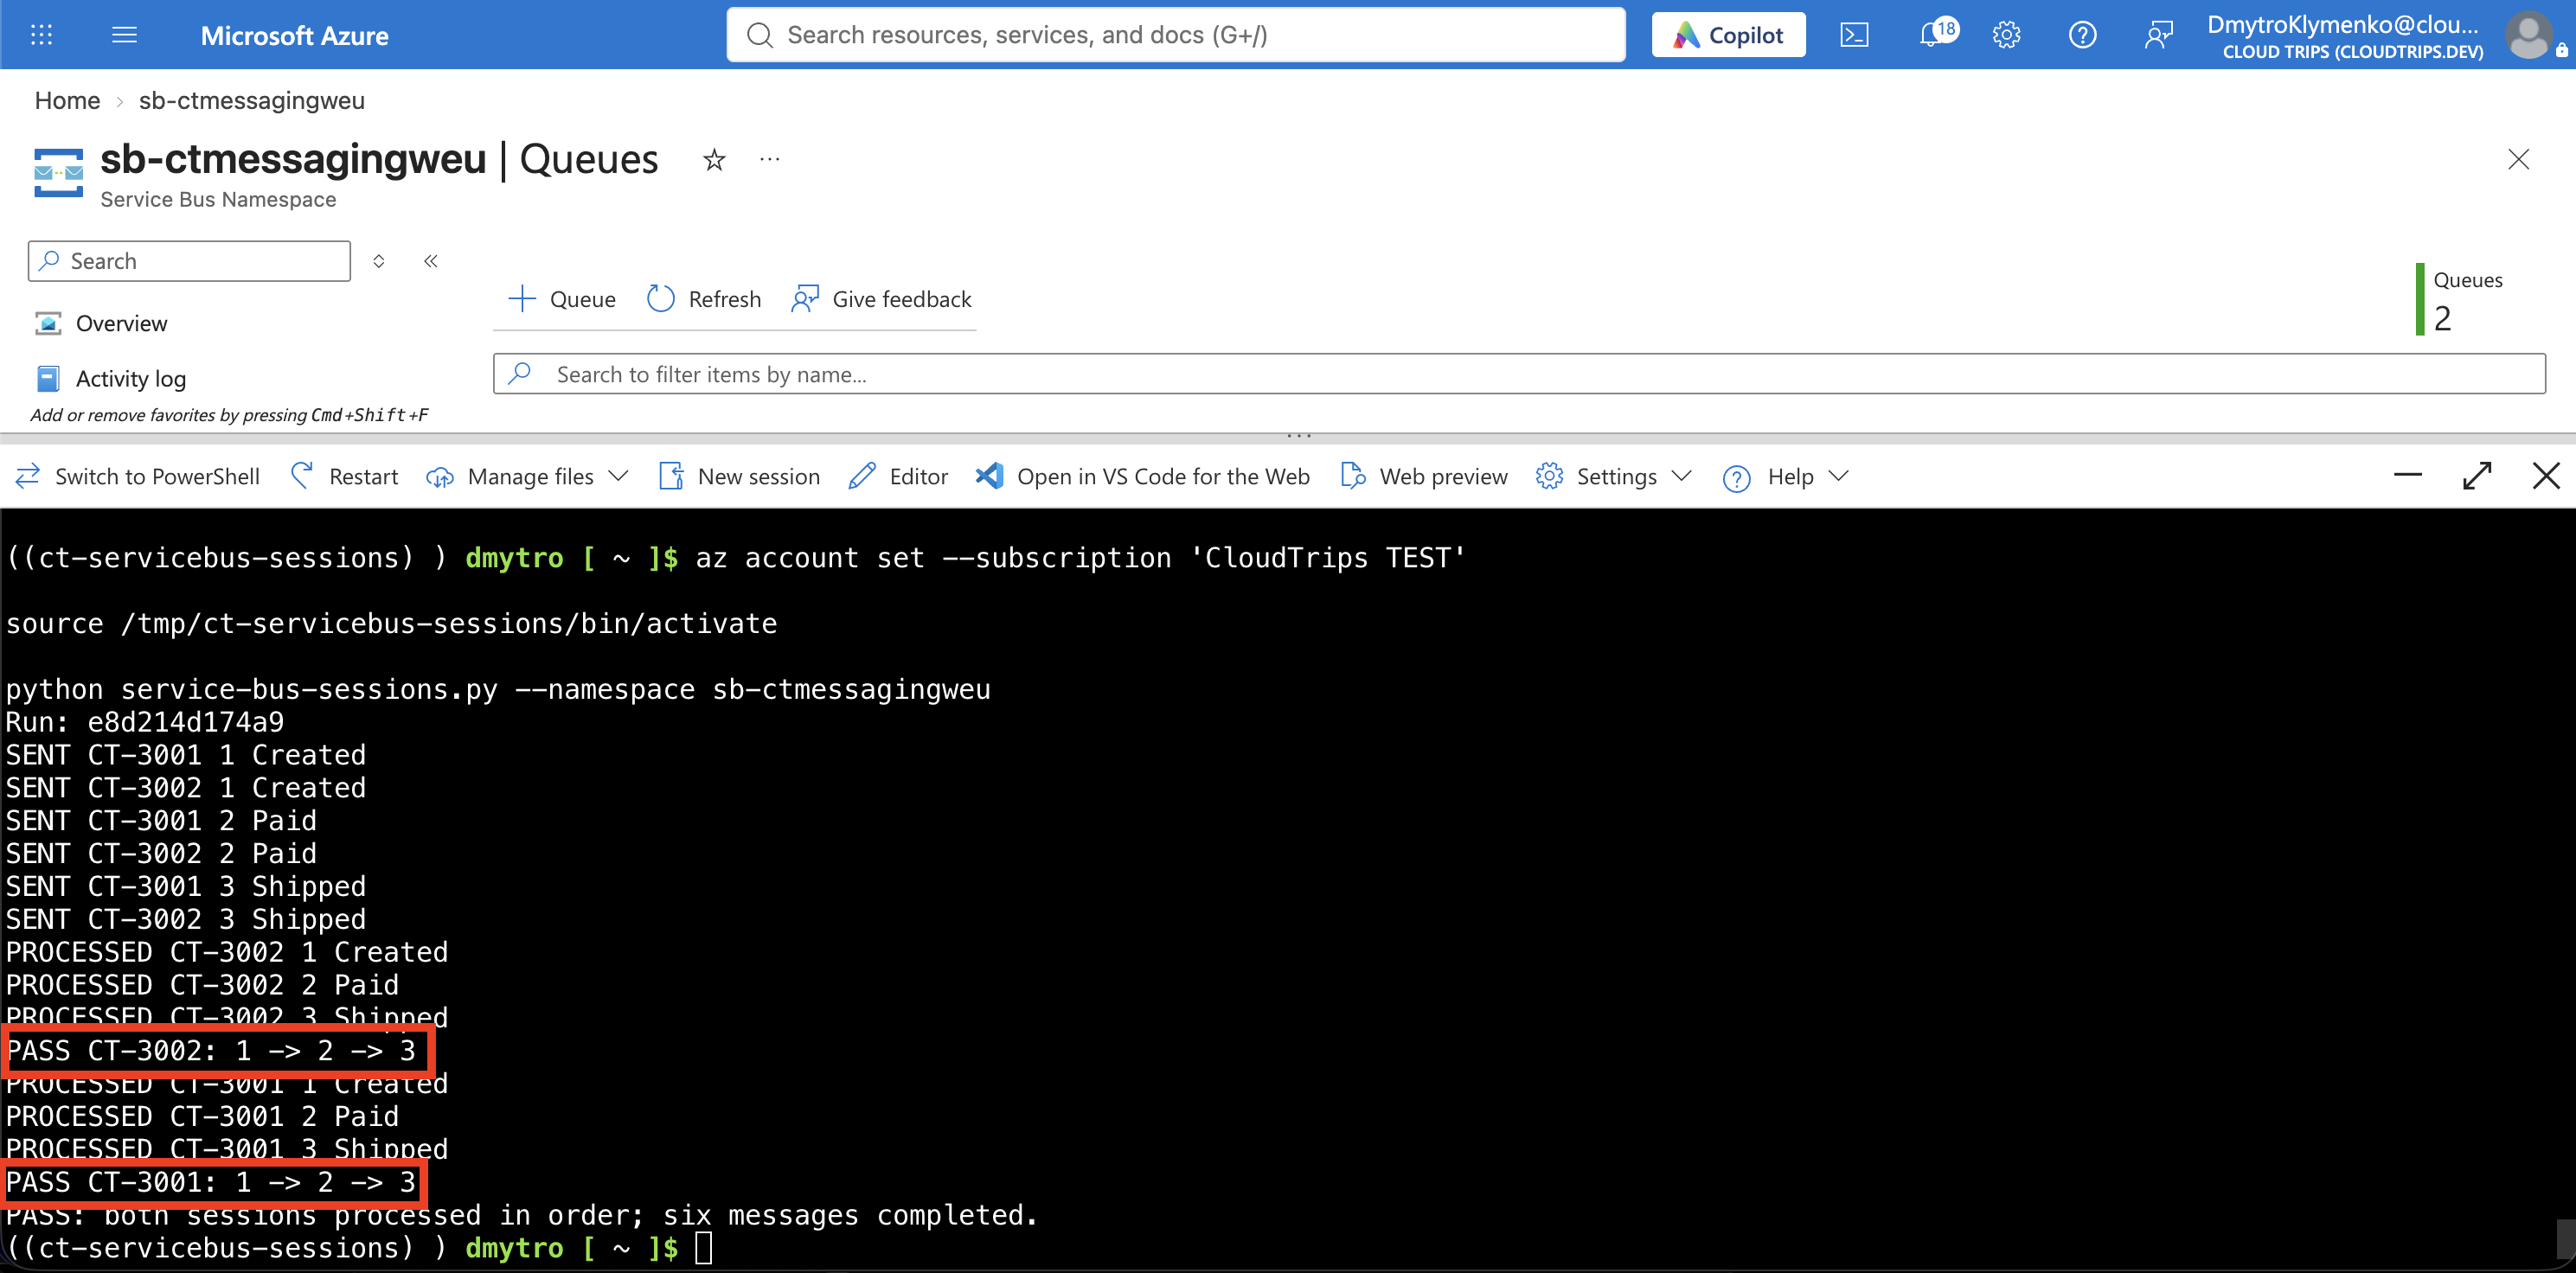Toggle Cloud Shell from the top bar
The width and height of the screenshot is (2576, 1273).
(x=1854, y=35)
